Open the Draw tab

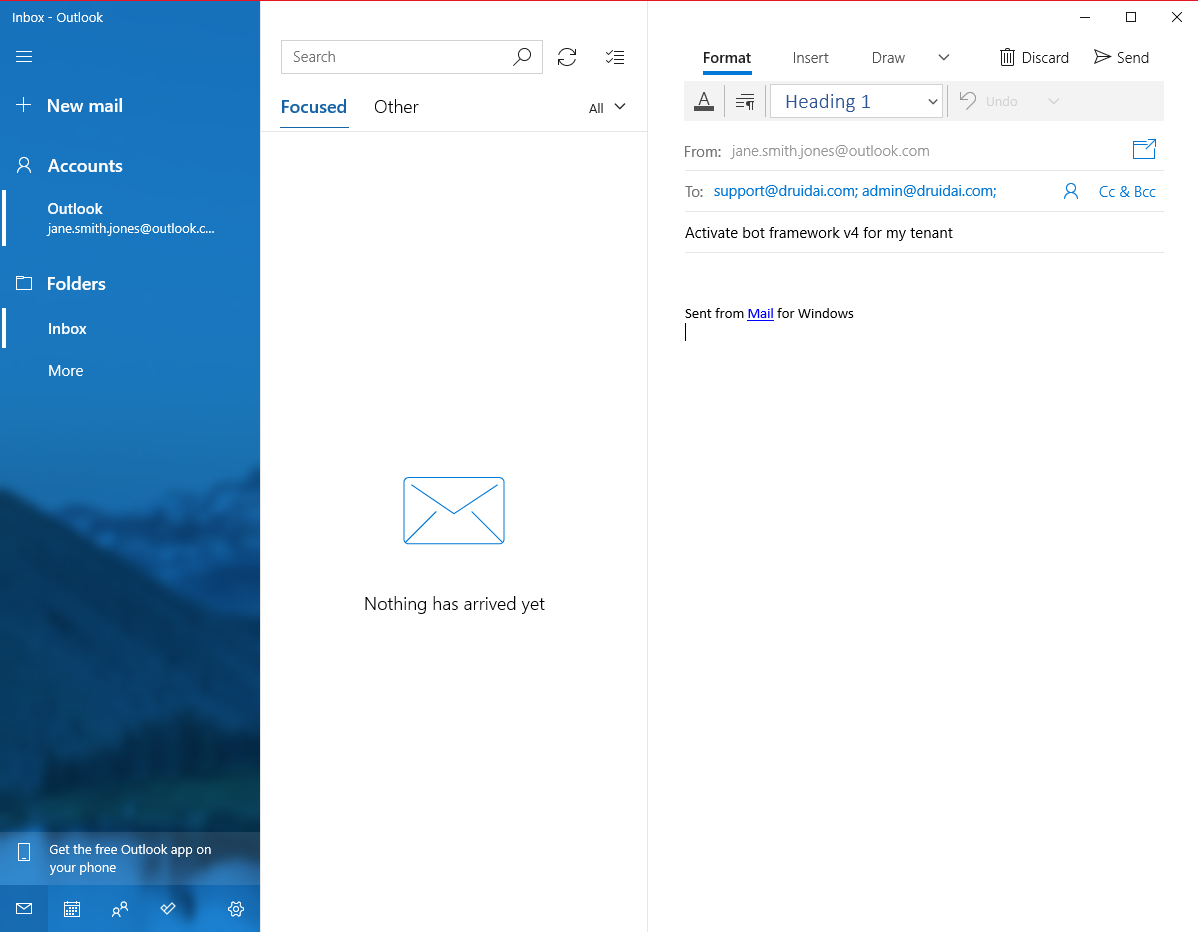click(x=888, y=58)
